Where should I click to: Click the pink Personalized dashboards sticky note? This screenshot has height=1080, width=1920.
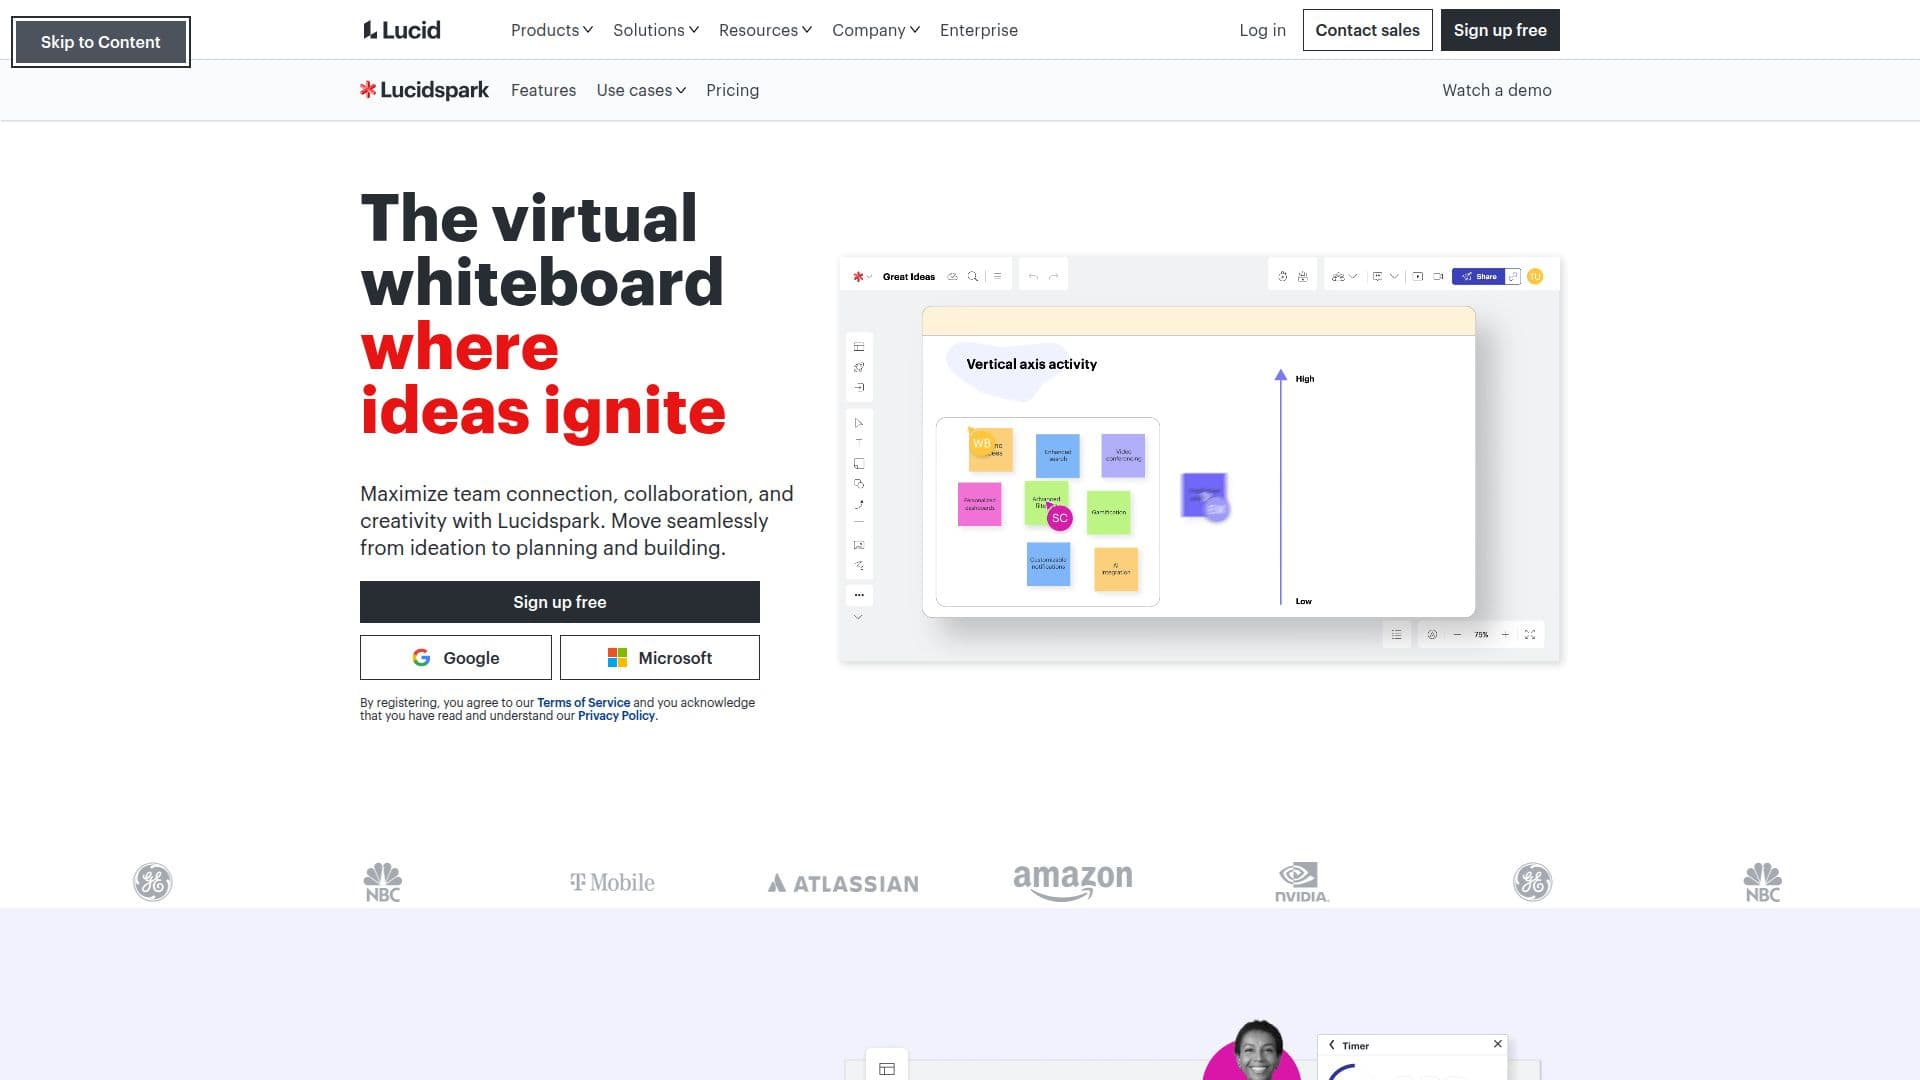tap(979, 504)
